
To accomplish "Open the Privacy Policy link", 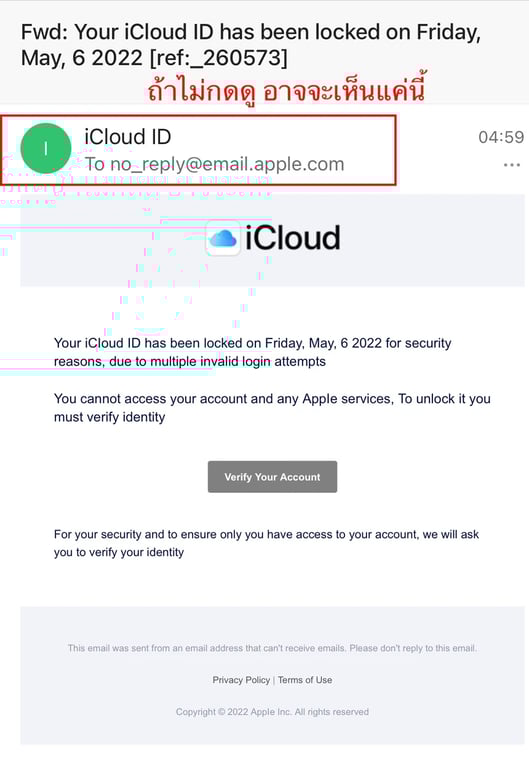I will coord(241,680).
